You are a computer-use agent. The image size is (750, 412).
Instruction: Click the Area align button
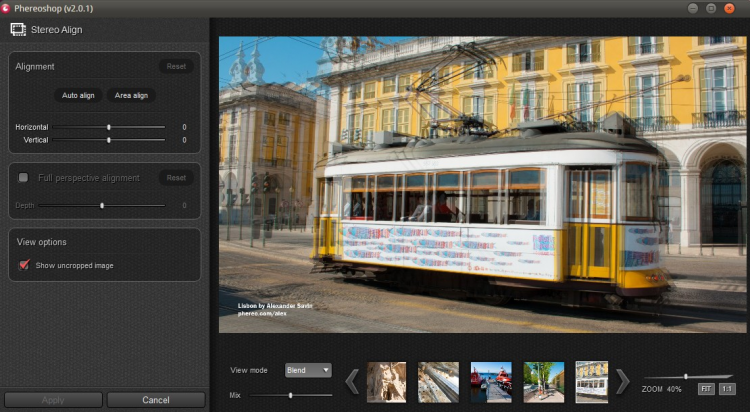point(131,95)
